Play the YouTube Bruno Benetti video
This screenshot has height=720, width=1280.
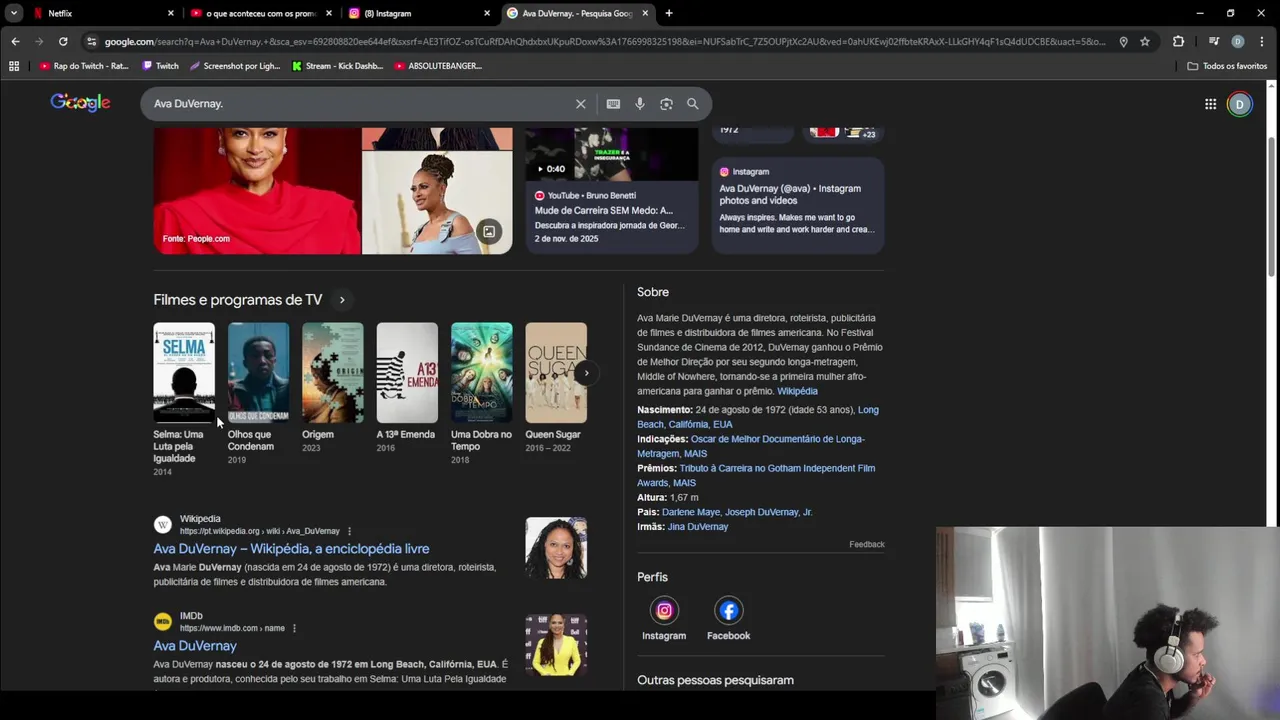click(x=612, y=190)
